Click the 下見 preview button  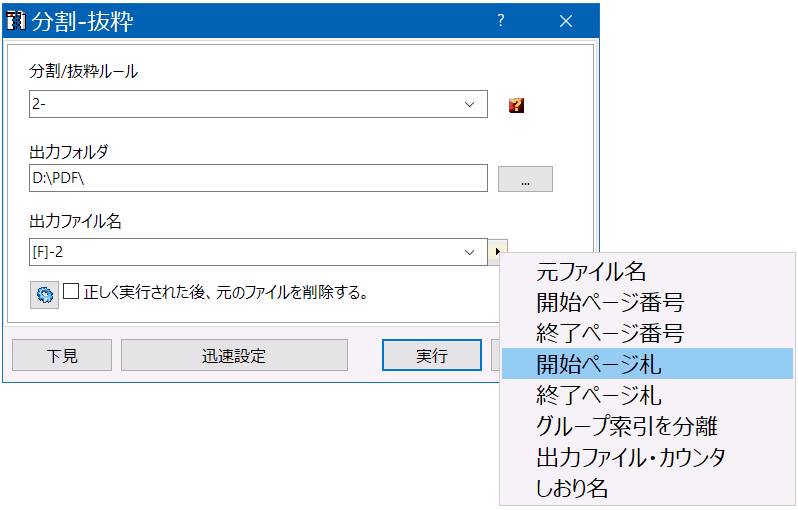tap(62, 355)
